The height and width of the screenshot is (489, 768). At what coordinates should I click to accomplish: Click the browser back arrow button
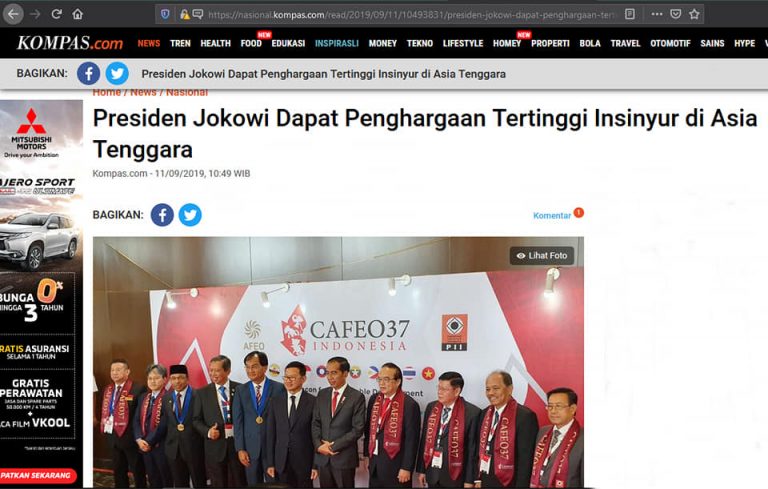(13, 14)
